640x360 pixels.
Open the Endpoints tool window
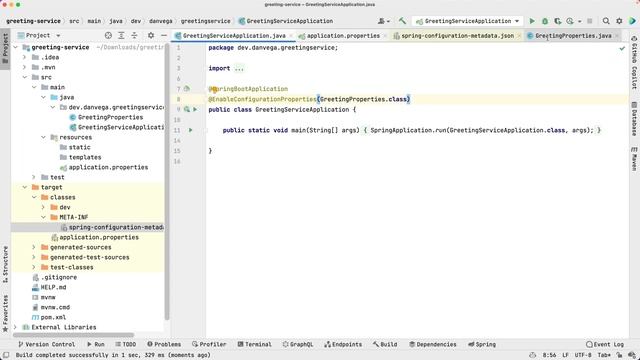[x=343, y=344]
